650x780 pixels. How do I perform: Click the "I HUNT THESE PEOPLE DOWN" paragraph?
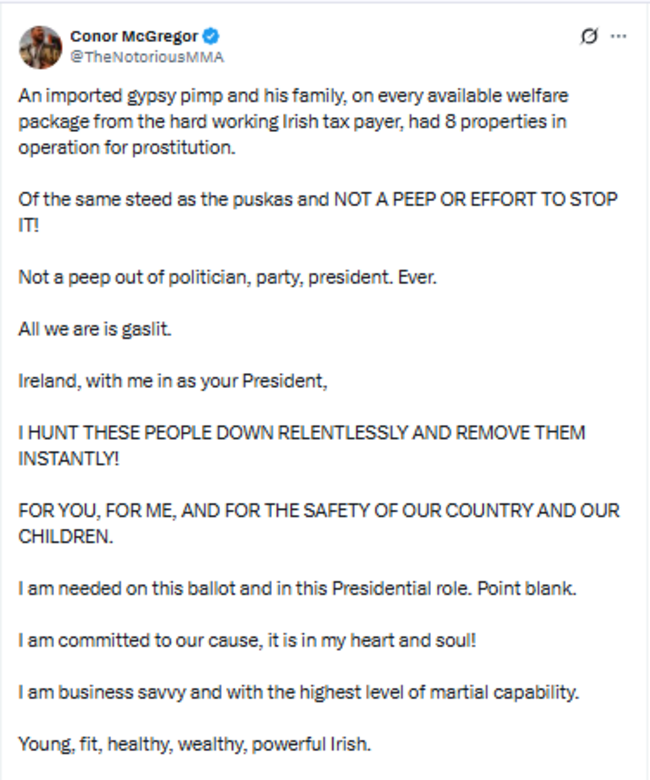(301, 433)
